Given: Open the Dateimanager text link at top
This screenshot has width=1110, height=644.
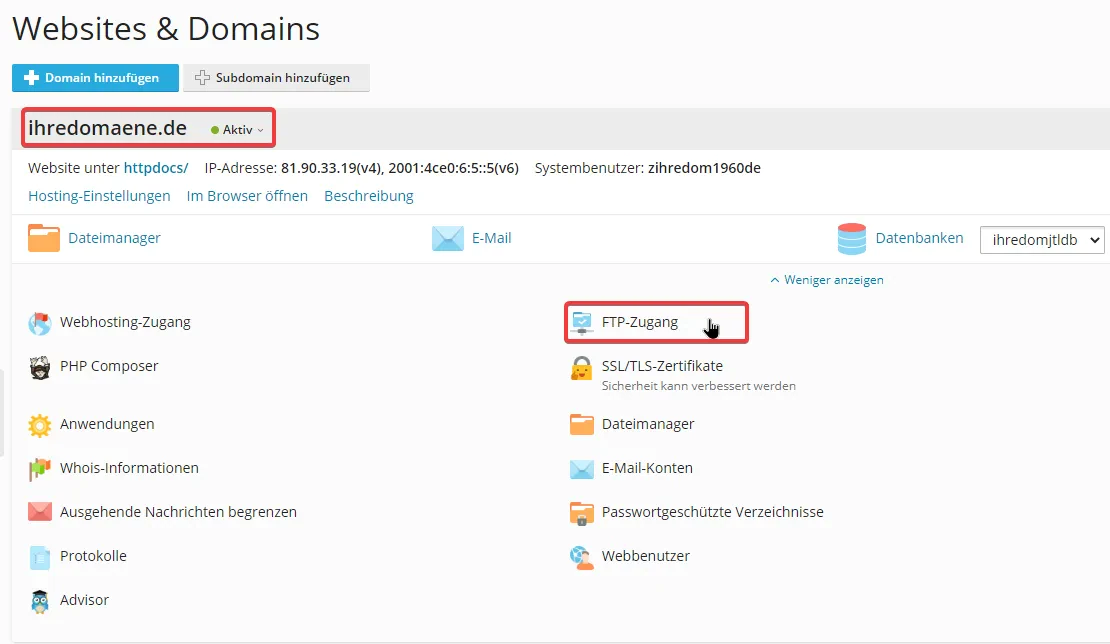Looking at the screenshot, I should coord(114,238).
